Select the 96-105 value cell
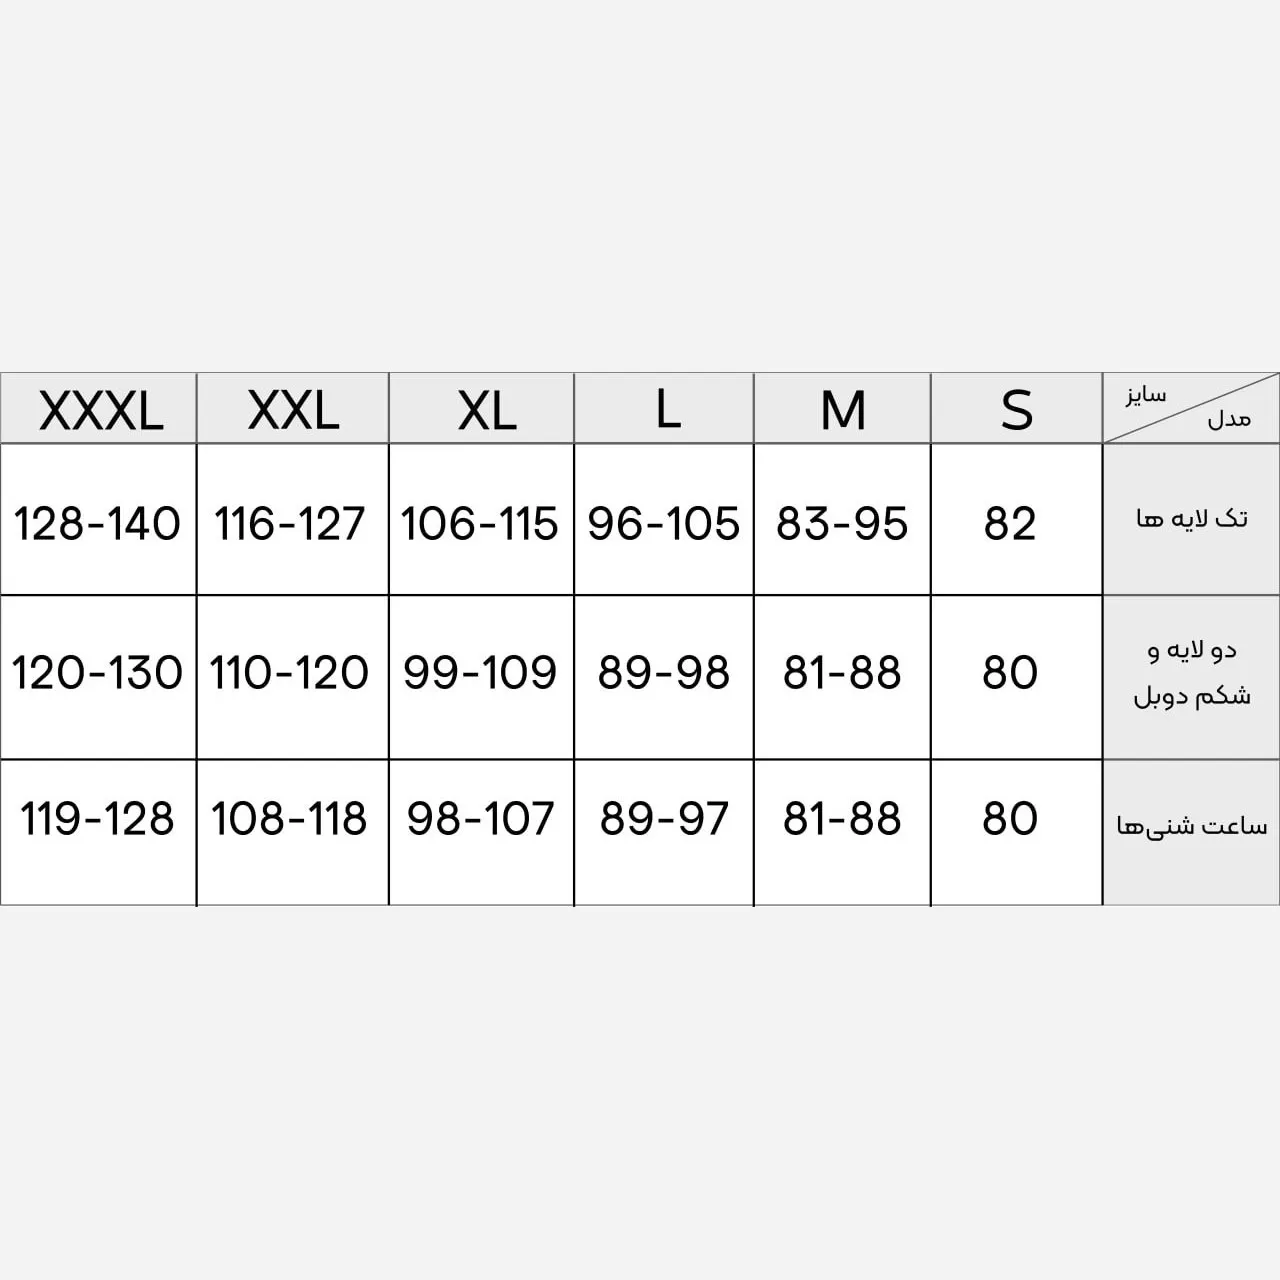 click(x=664, y=523)
